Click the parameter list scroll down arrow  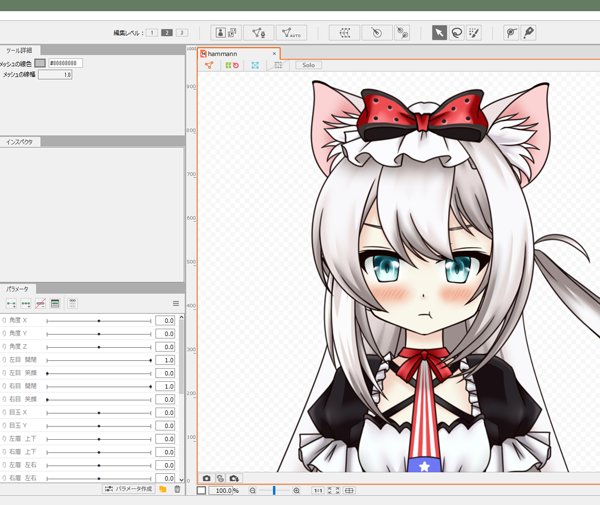pyautogui.click(x=181, y=480)
